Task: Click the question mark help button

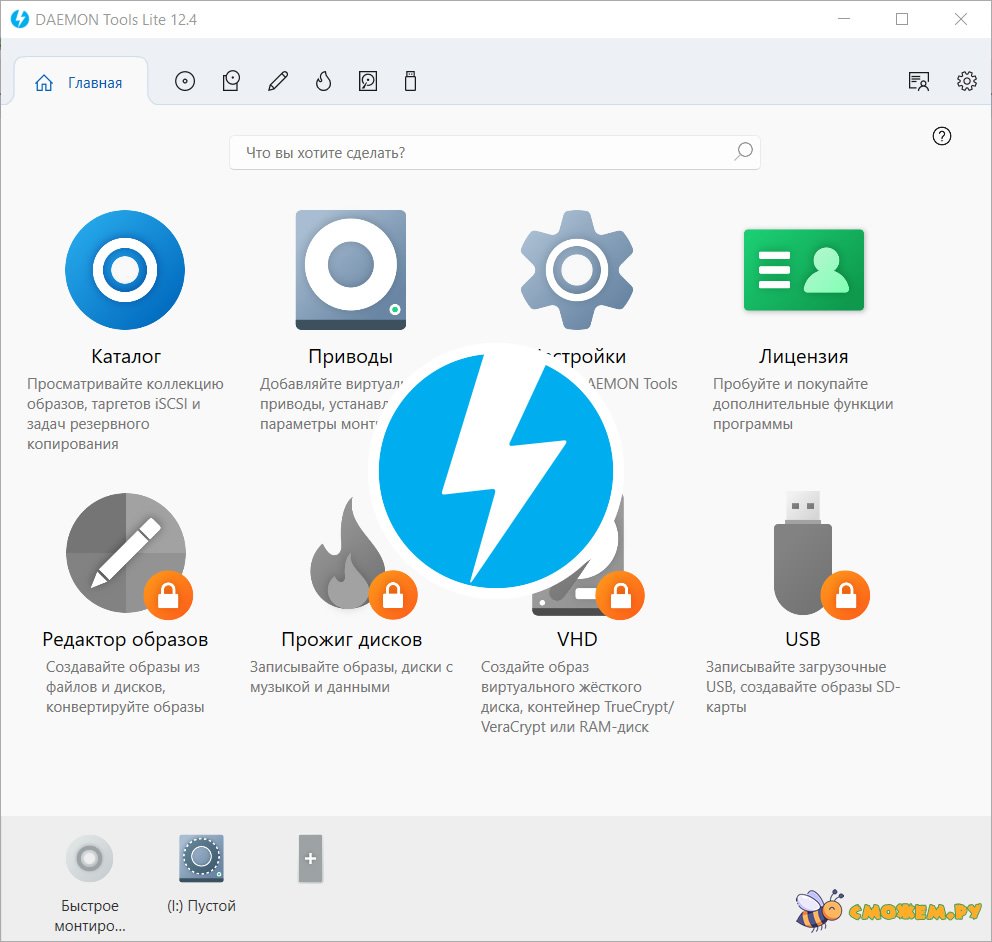Action: 941,137
